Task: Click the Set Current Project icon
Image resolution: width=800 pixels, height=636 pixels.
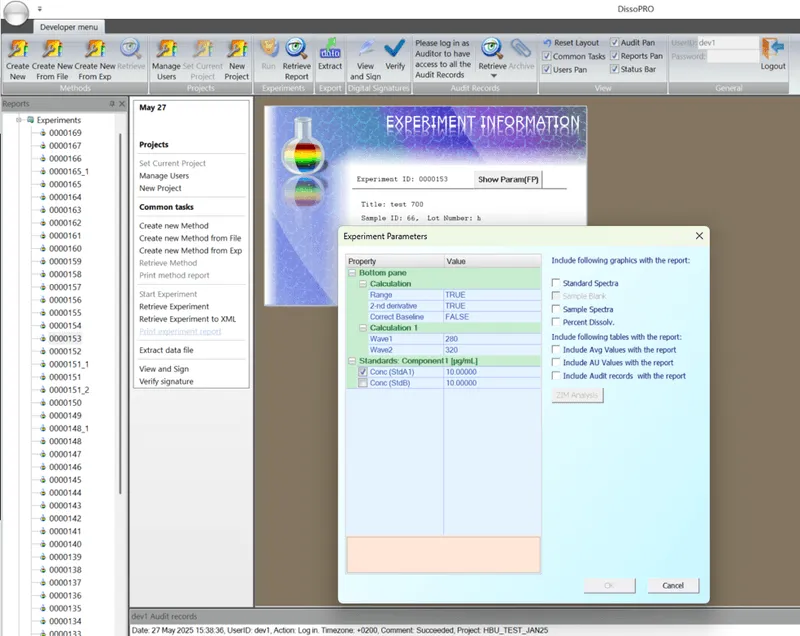Action: click(x=203, y=49)
